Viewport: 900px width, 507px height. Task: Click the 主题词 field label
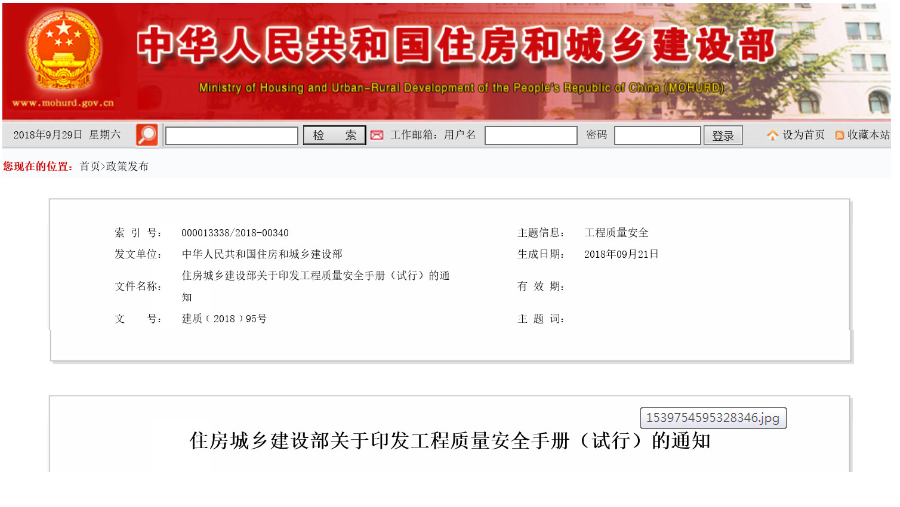click(x=541, y=319)
